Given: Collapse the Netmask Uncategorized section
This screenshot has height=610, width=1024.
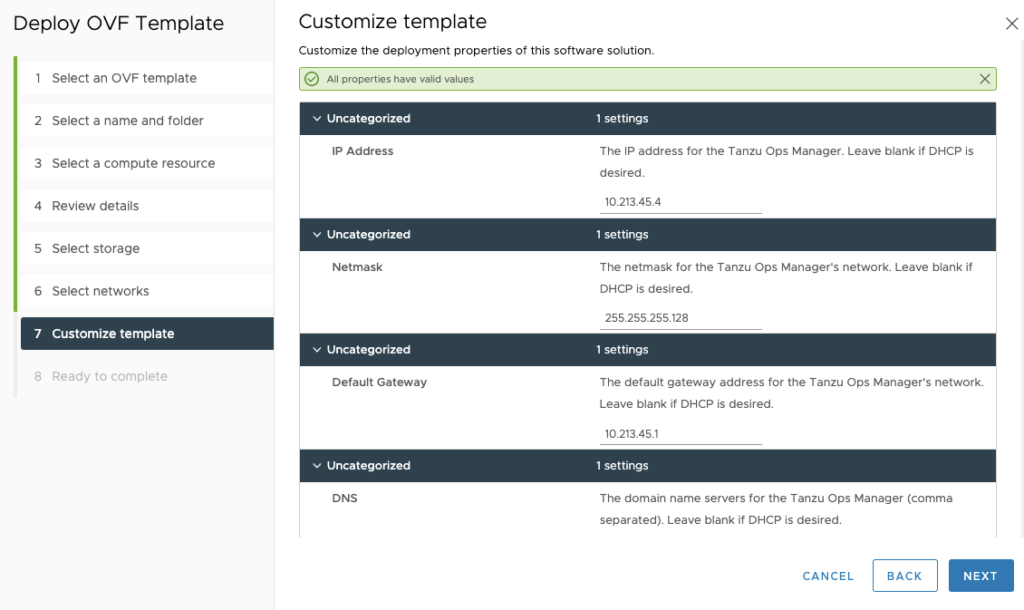Looking at the screenshot, I should (x=317, y=234).
